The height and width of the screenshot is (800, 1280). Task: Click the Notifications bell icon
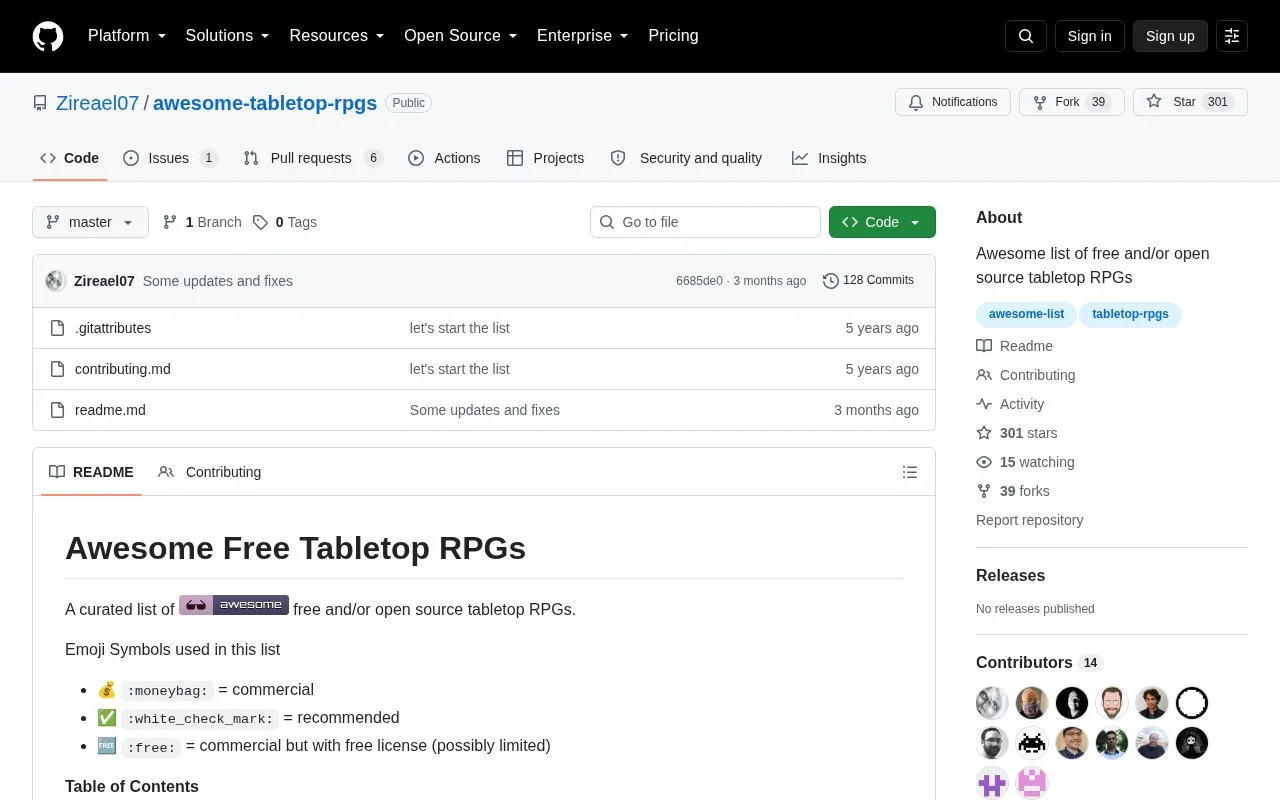click(916, 102)
